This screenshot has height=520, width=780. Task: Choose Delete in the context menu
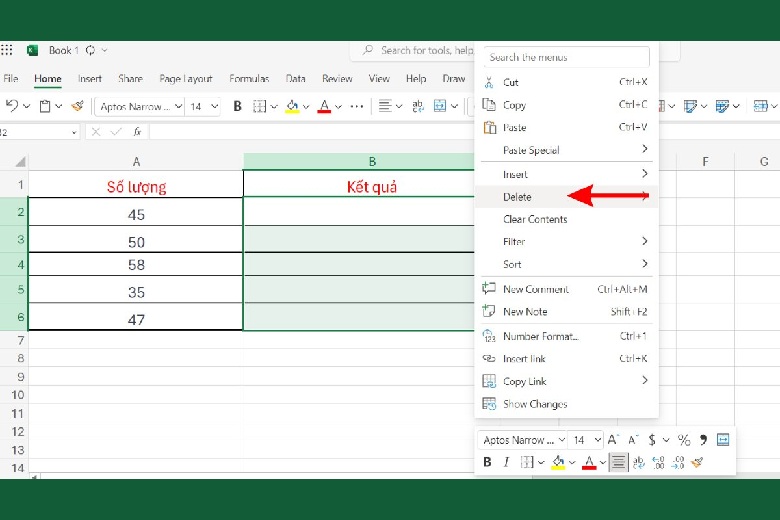click(x=567, y=197)
